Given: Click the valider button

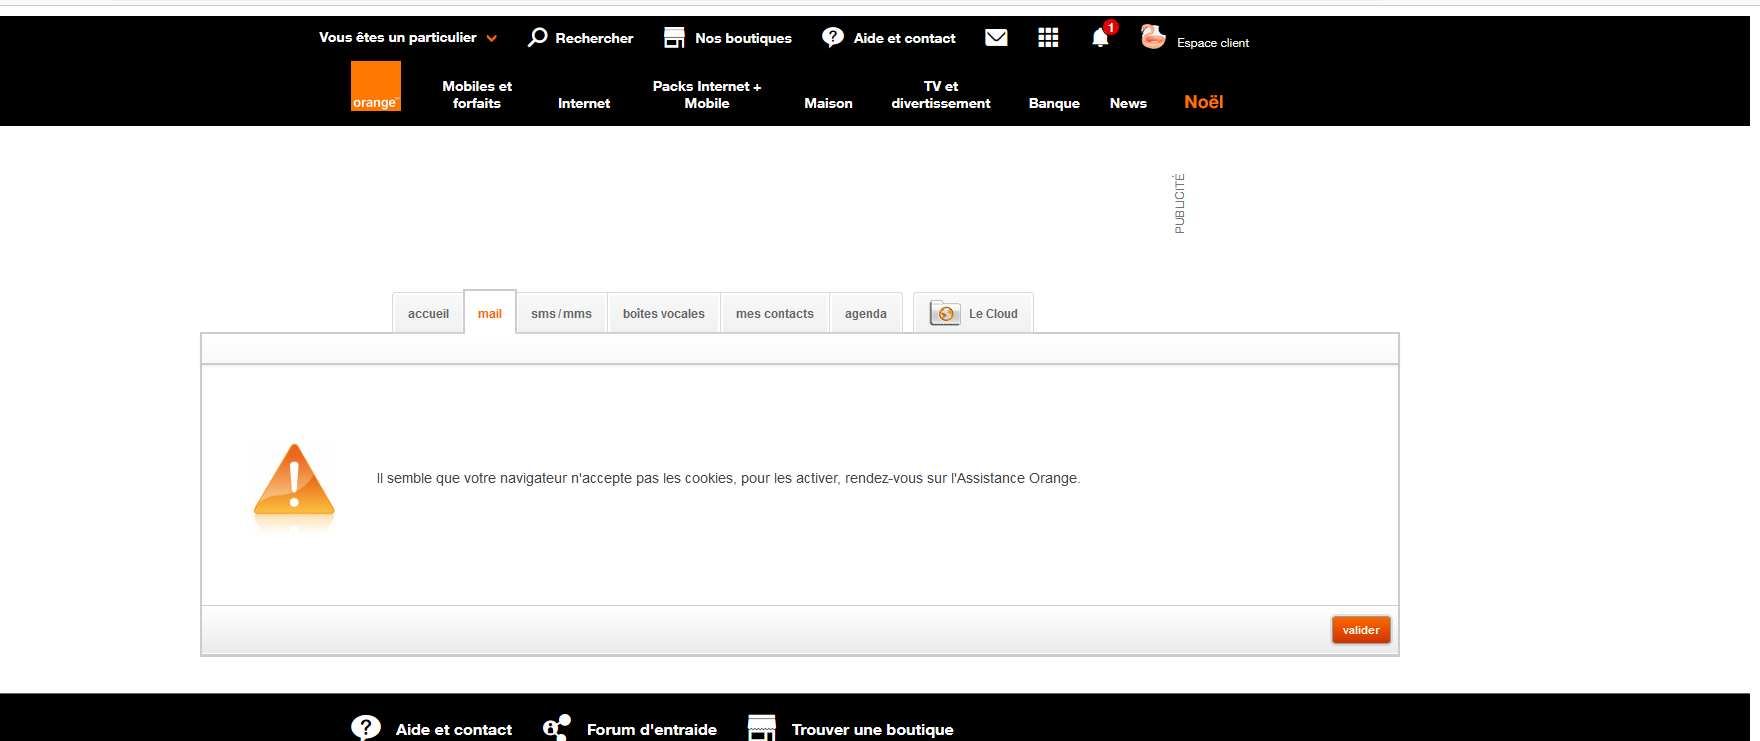Looking at the screenshot, I should click(x=1361, y=630).
